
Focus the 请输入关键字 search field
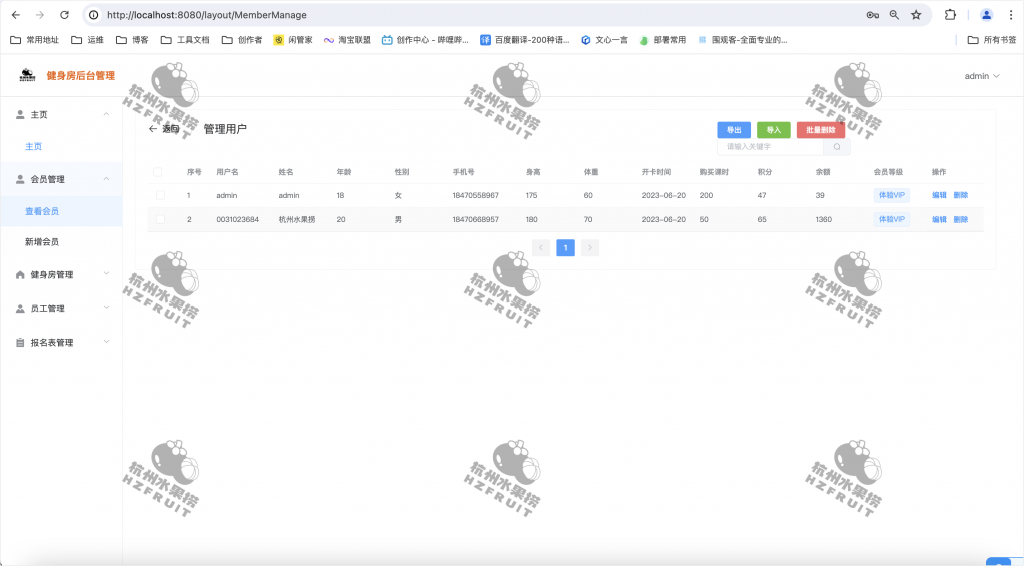(x=771, y=147)
